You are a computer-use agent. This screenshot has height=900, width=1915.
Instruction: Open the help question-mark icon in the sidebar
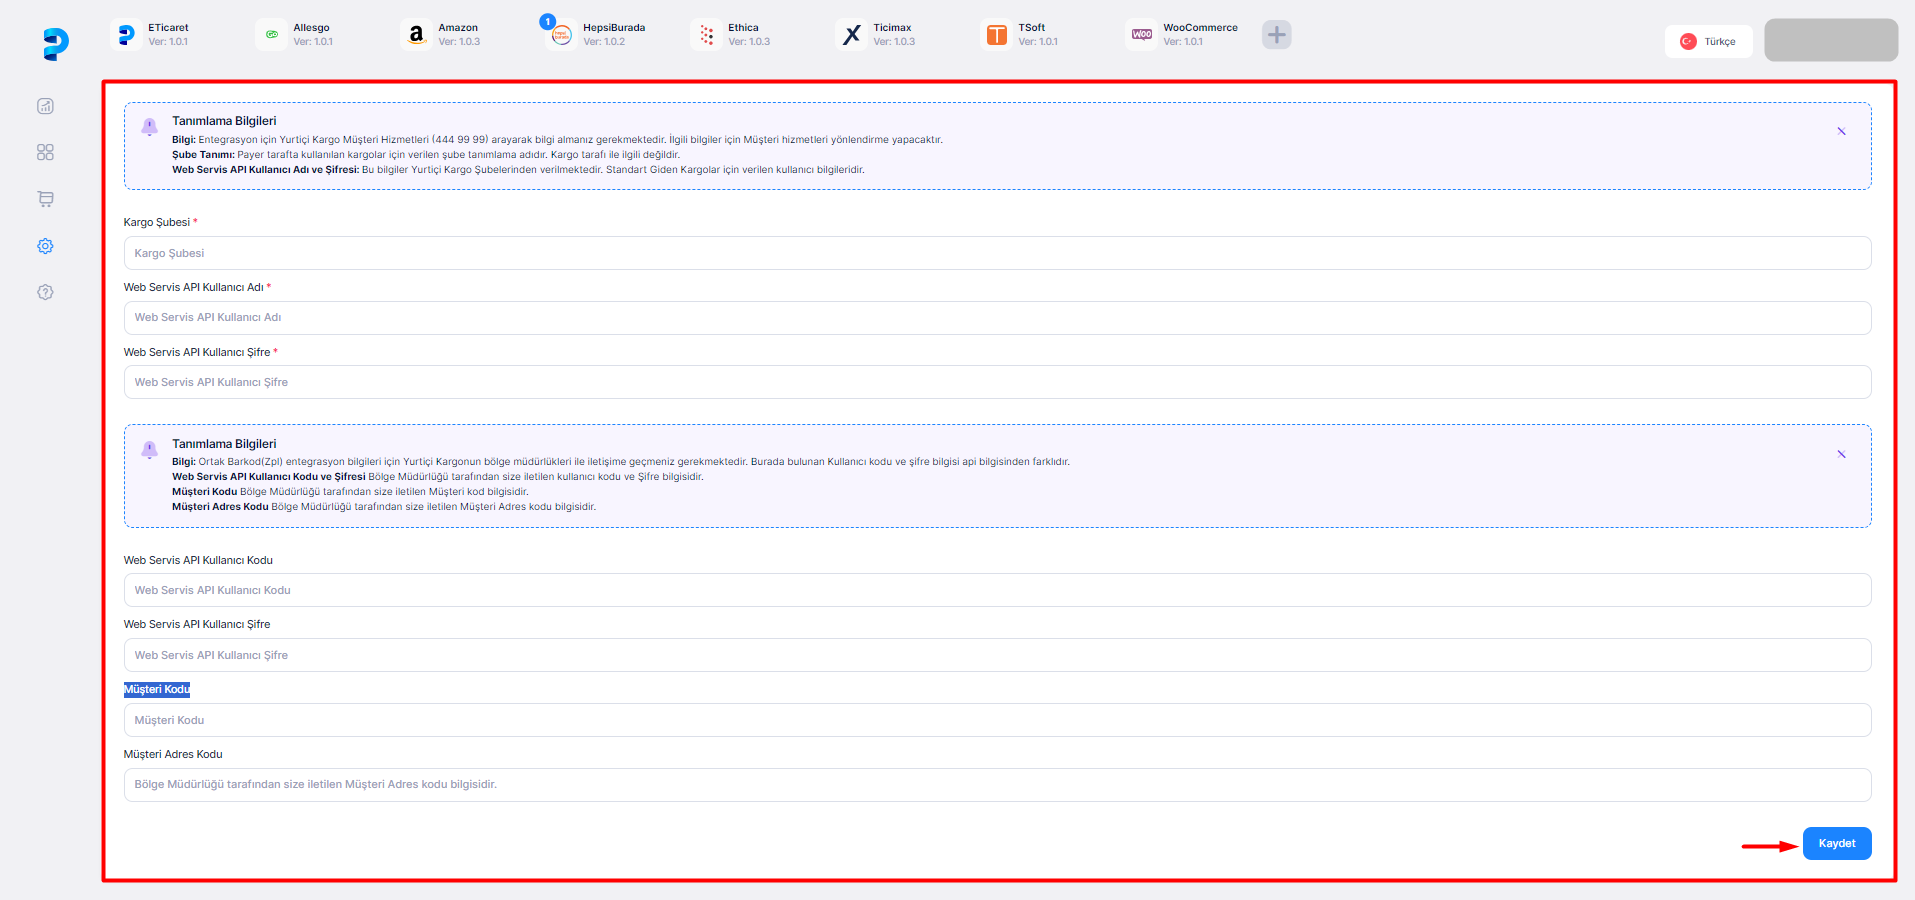tap(45, 292)
